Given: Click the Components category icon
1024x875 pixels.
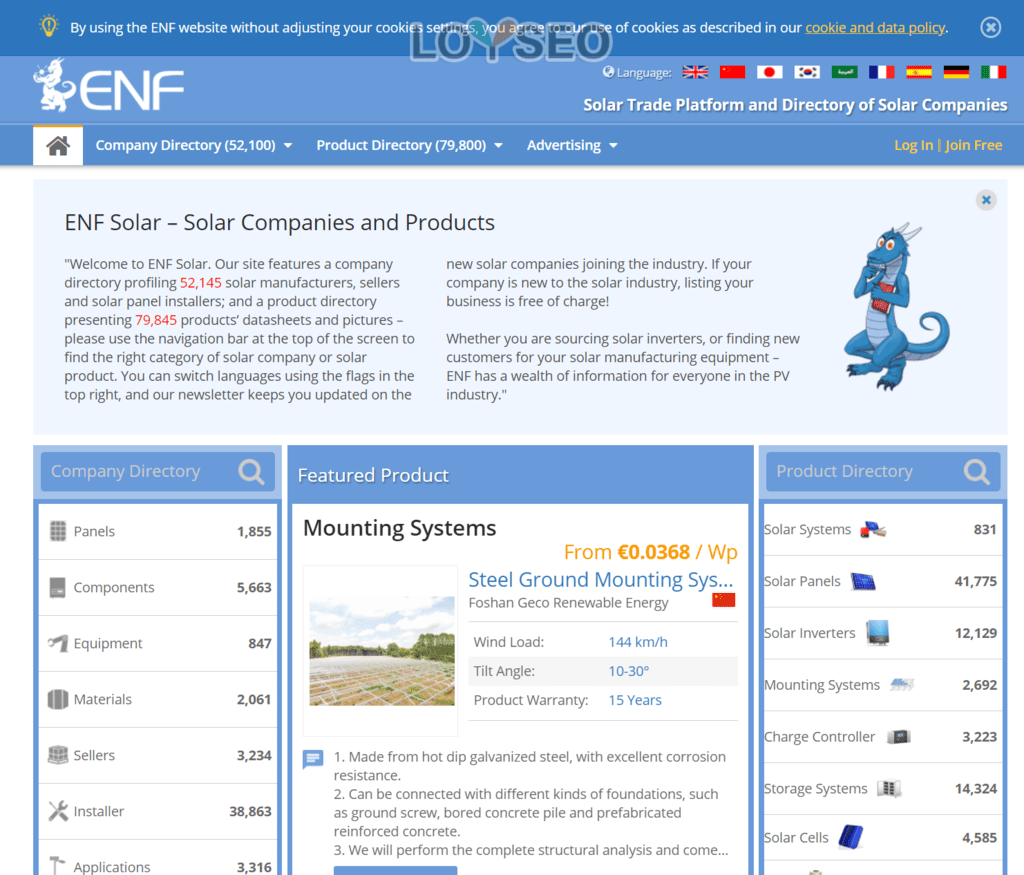Looking at the screenshot, I should pyautogui.click(x=57, y=587).
